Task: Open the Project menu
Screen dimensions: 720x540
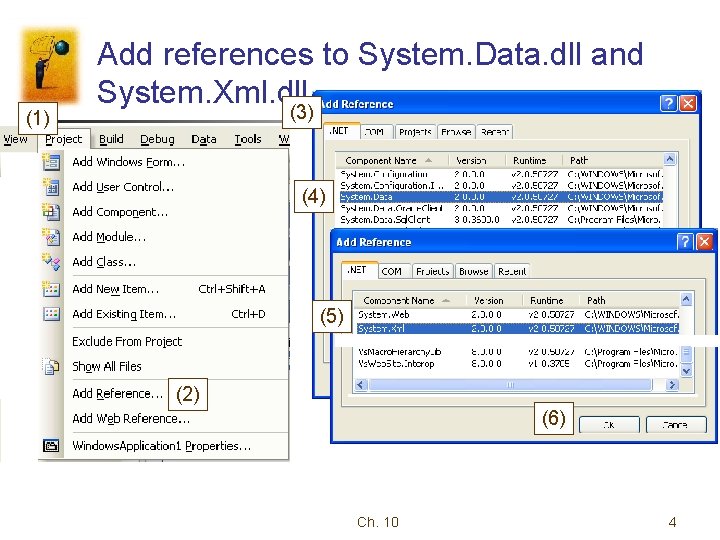Action: coord(63,139)
